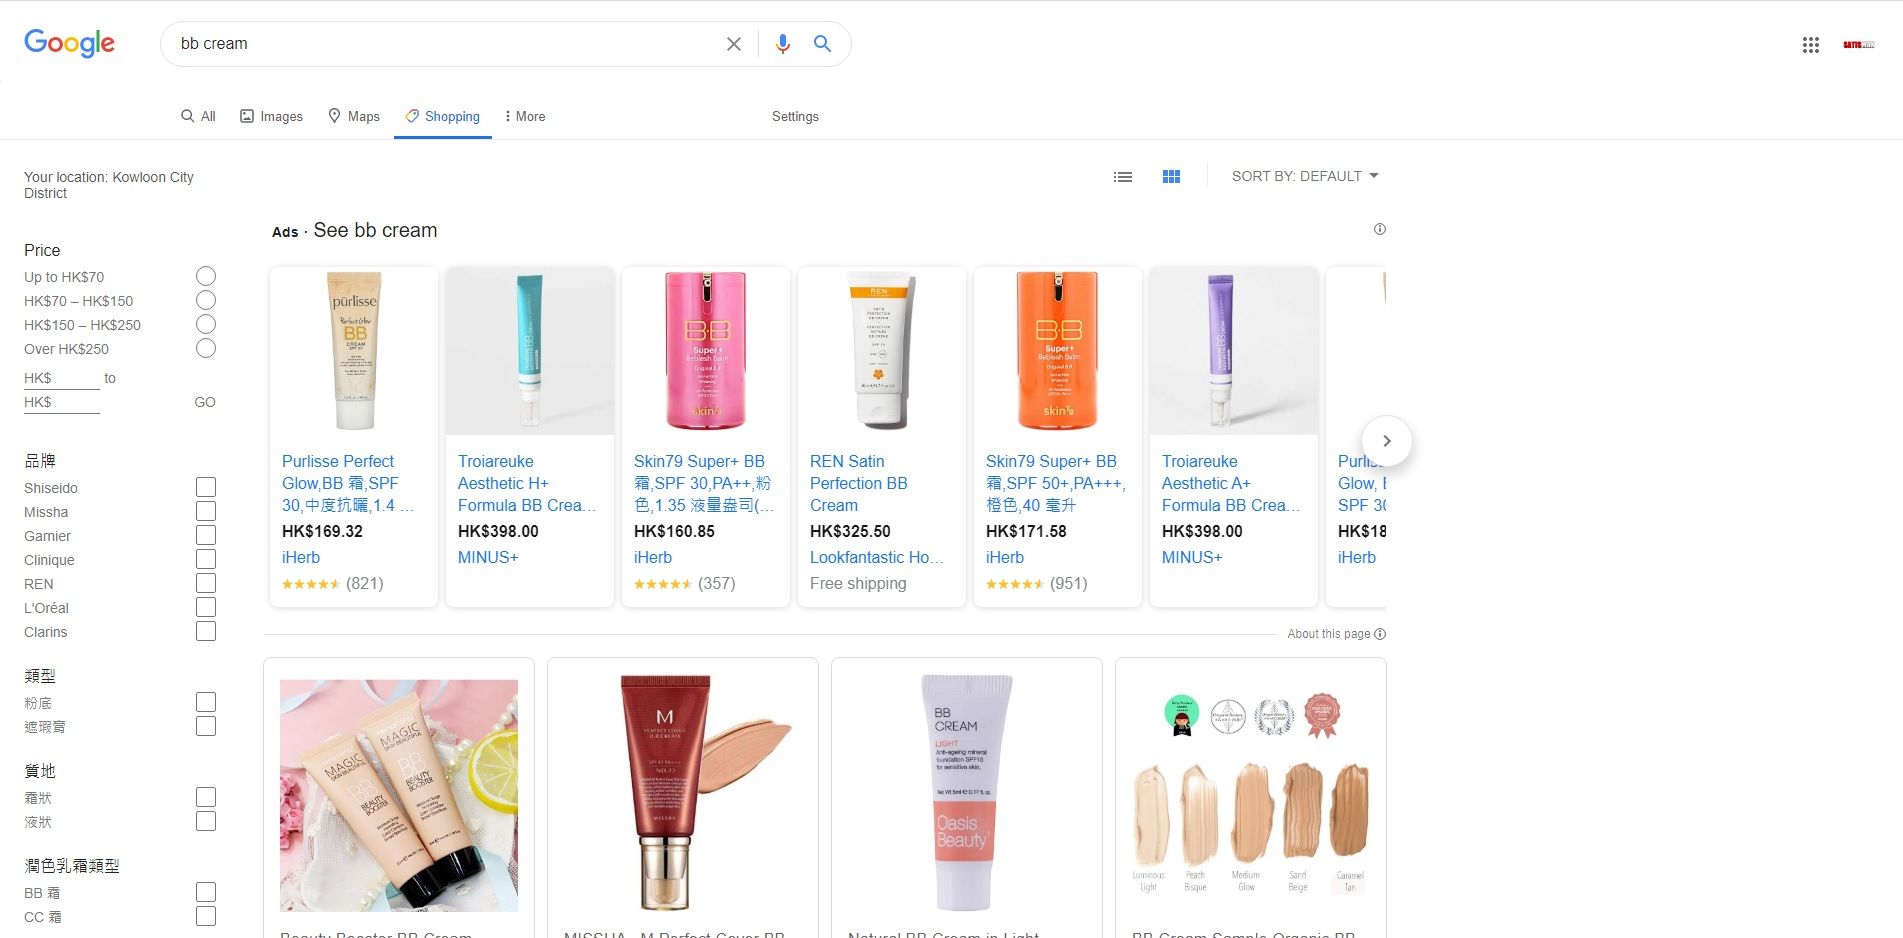Select price range Over HK$250
The height and width of the screenshot is (938, 1903).
point(206,348)
